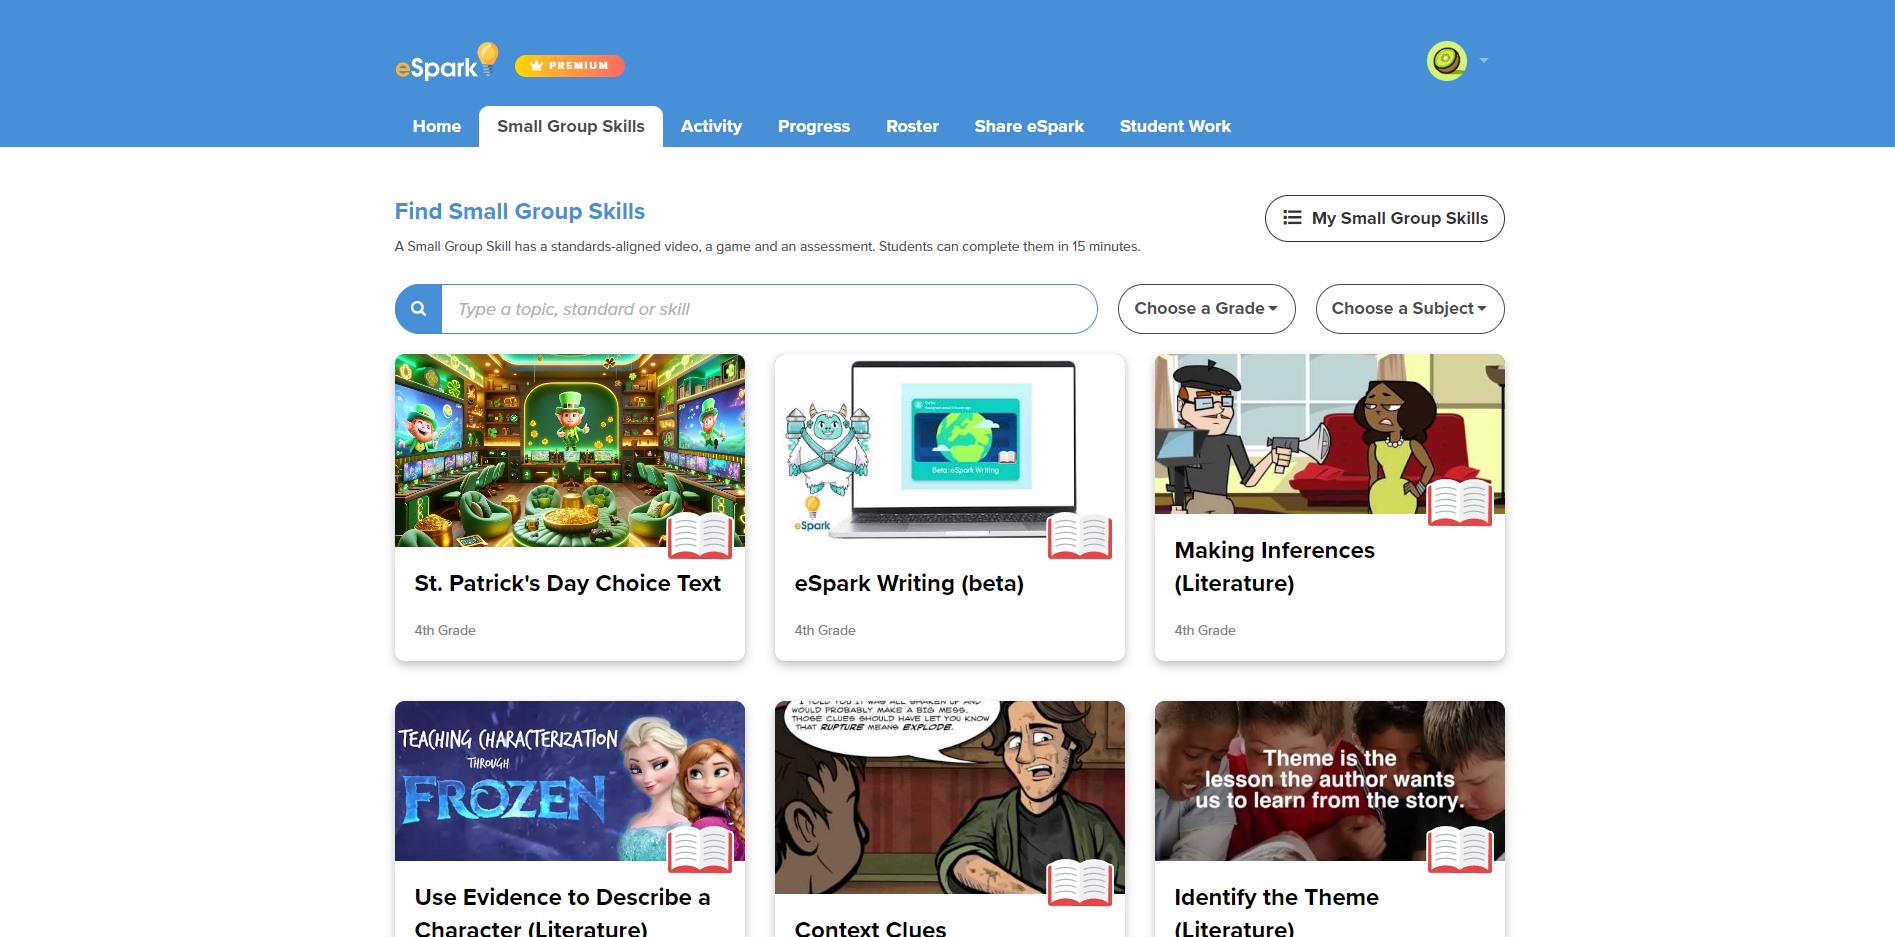Open the Choose a Grade dropdown
This screenshot has width=1895, height=937.
click(x=1206, y=309)
